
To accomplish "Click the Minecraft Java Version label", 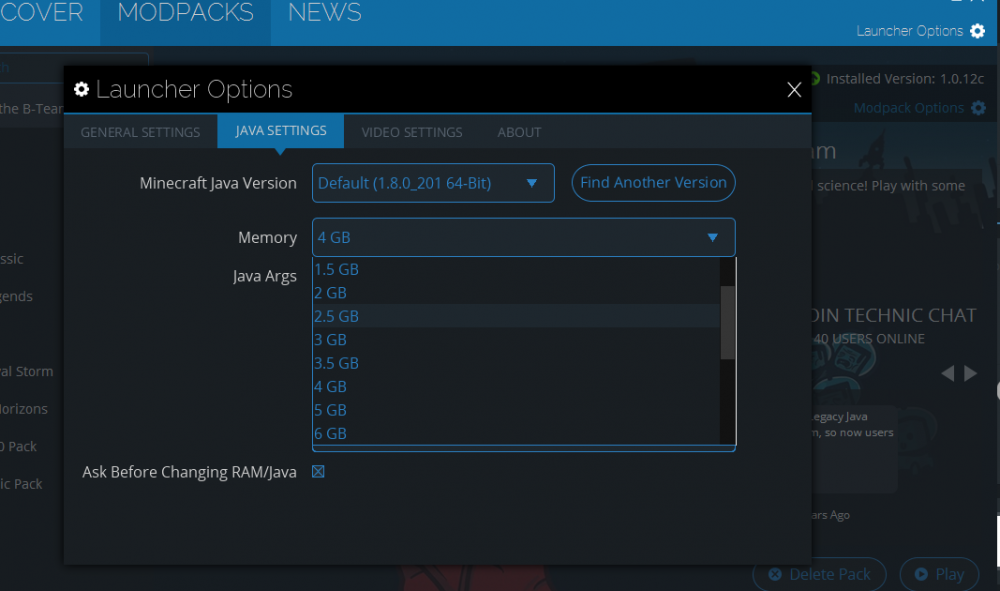I will point(218,184).
